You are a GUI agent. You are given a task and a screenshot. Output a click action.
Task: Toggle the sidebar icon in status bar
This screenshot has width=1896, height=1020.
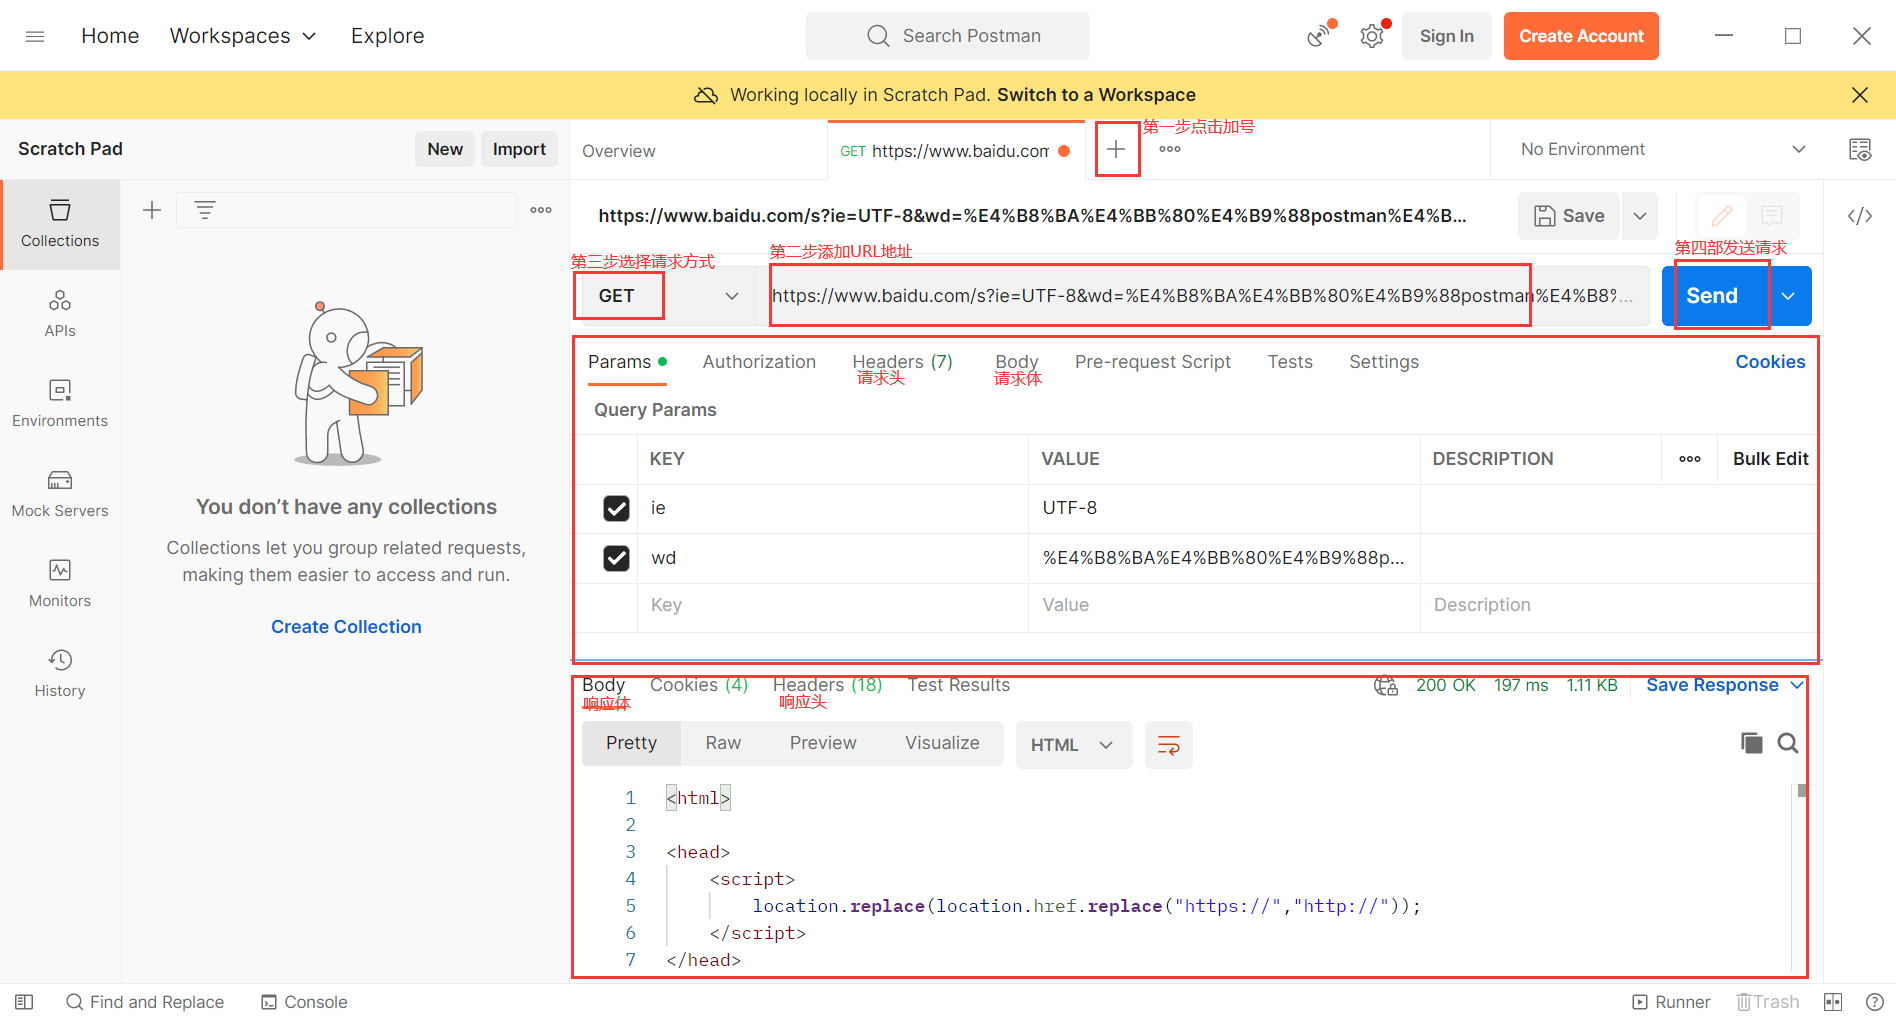(25, 1002)
